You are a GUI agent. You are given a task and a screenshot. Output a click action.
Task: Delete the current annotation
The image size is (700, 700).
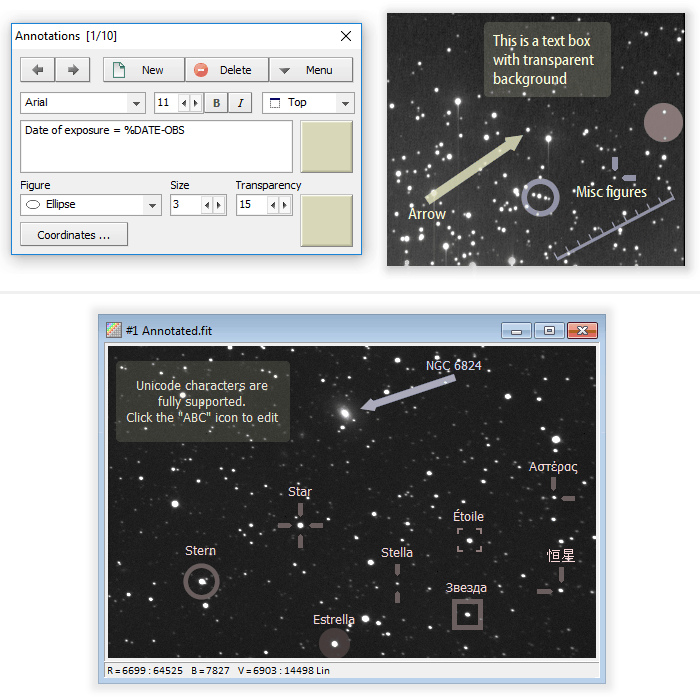point(226,70)
